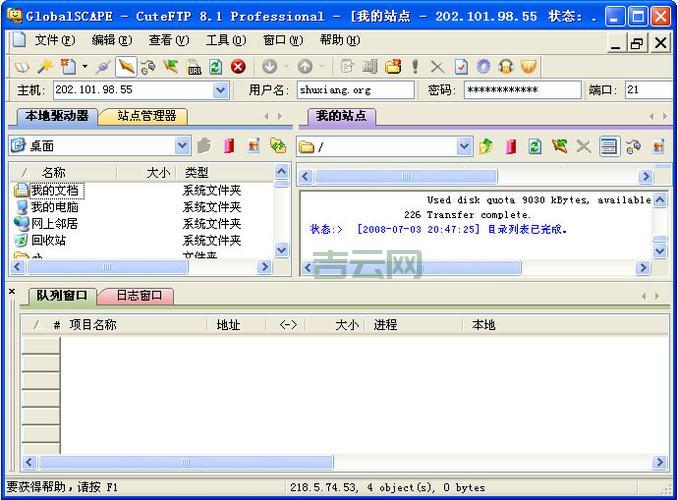This screenshot has height=500, width=678.
Task: Refresh the remote pane listing
Action: click(534, 146)
